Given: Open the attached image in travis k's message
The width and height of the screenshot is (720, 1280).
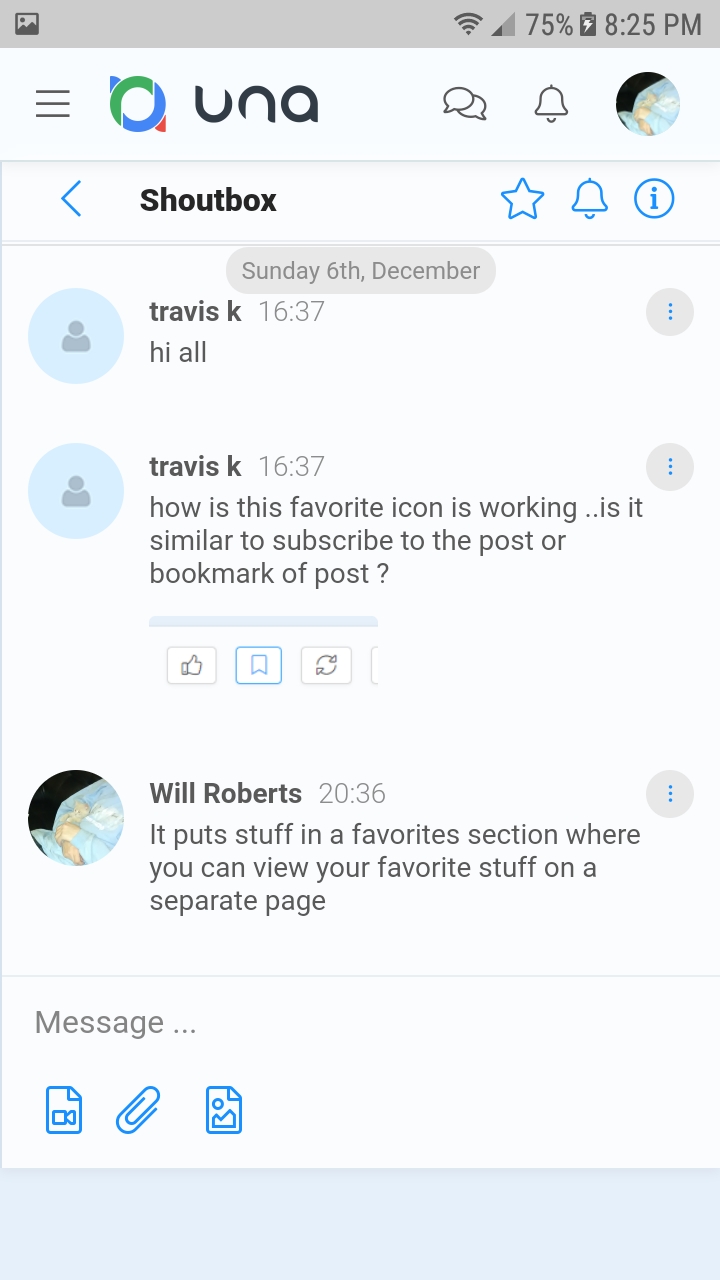Looking at the screenshot, I should tap(263, 652).
